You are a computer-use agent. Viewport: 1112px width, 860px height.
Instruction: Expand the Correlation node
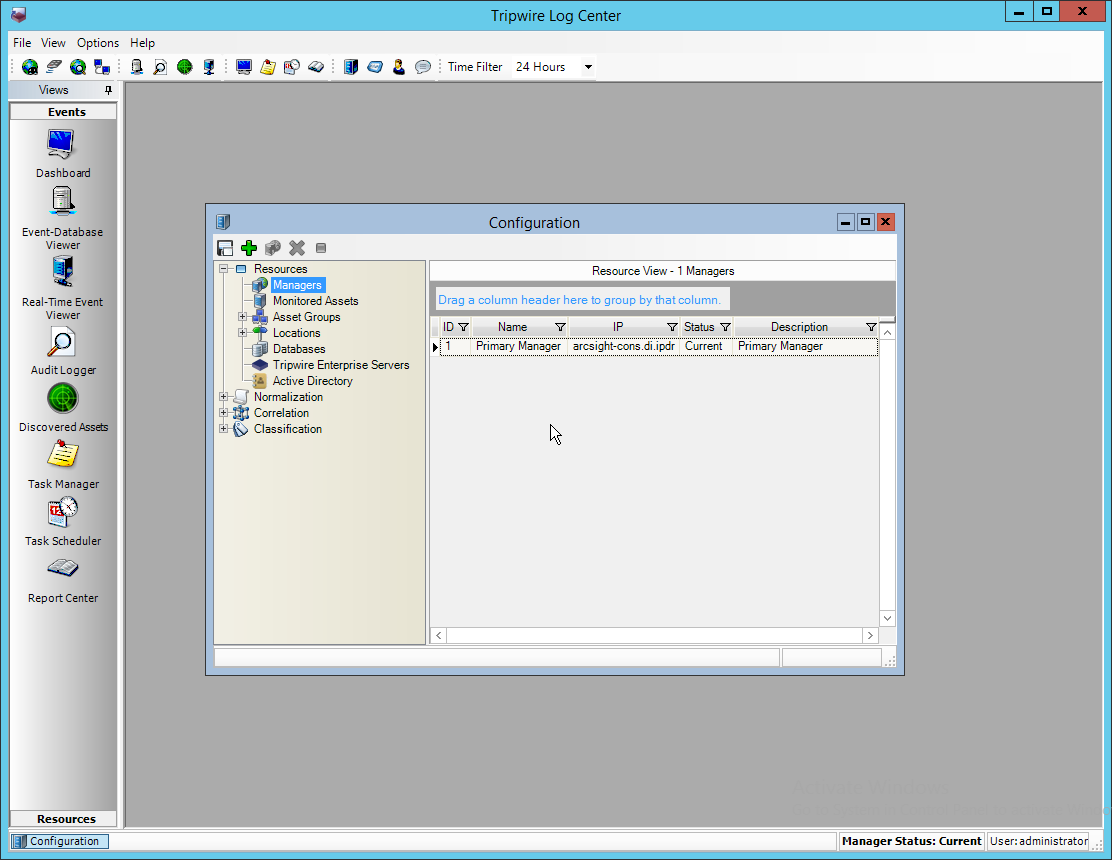coord(223,413)
